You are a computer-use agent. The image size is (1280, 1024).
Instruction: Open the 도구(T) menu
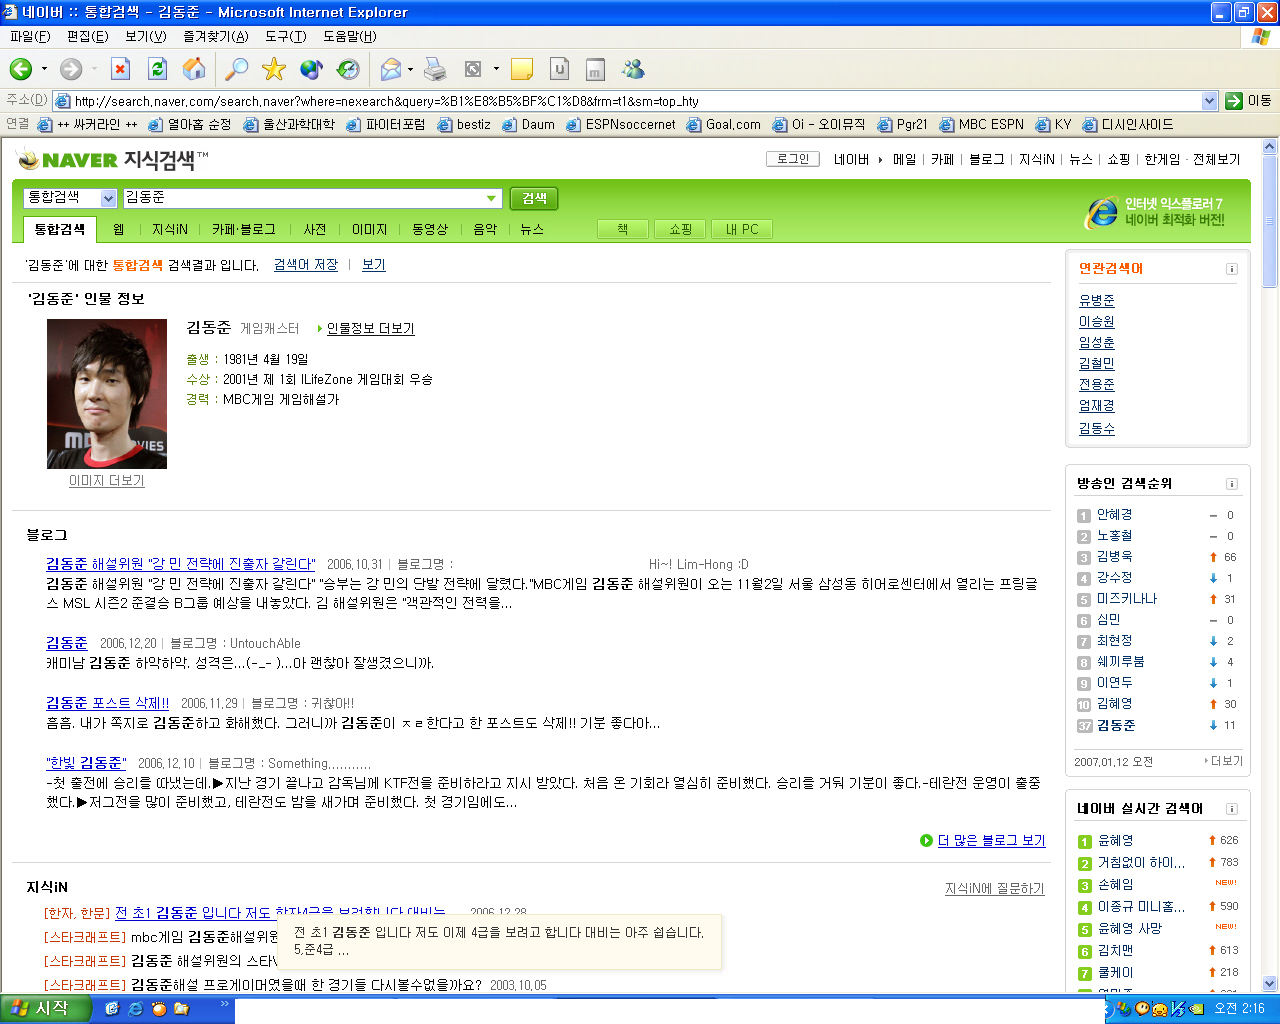(285, 36)
